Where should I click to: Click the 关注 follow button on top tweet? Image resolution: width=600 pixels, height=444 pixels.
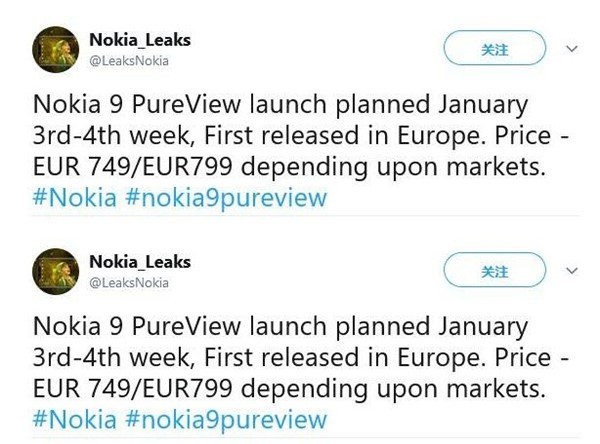[495, 49]
